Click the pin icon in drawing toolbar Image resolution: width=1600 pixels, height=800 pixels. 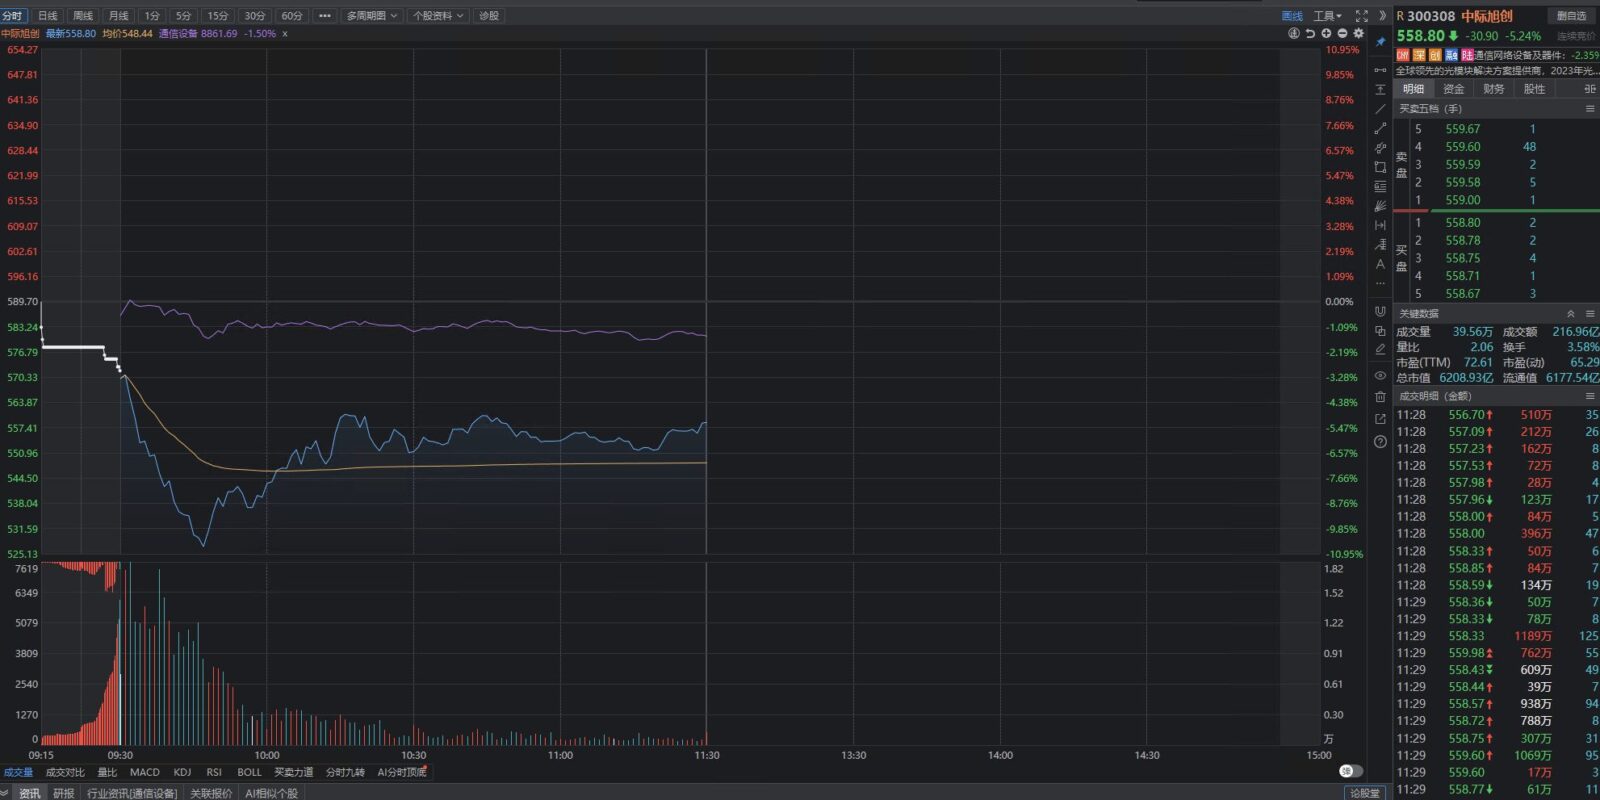[x=1380, y=42]
